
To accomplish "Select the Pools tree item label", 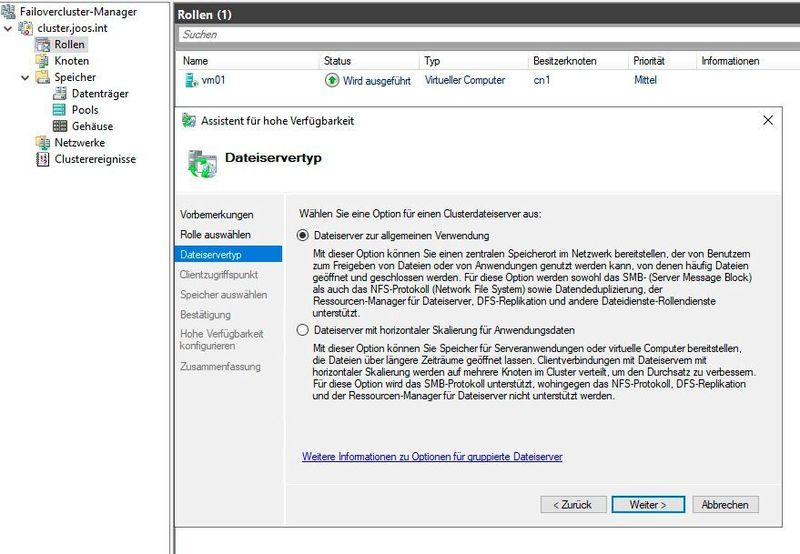I will [x=85, y=110].
